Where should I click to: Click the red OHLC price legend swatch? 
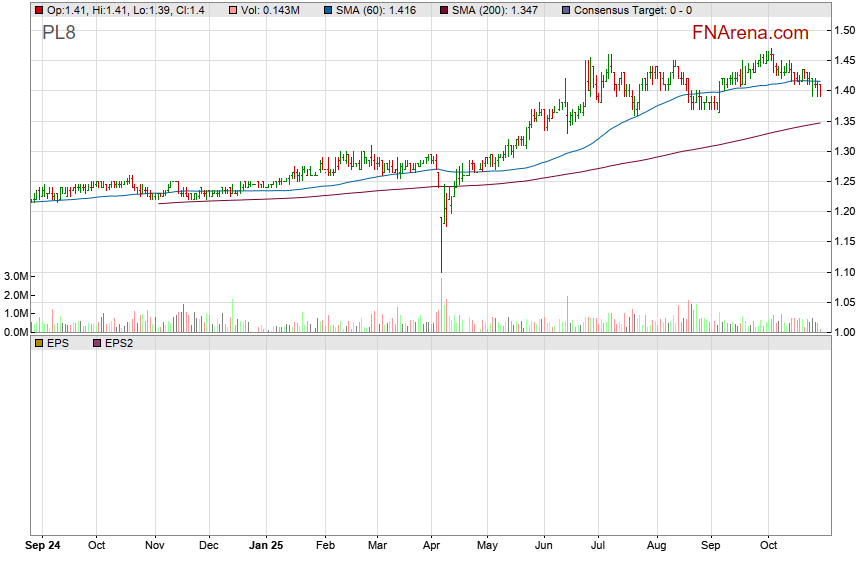click(x=38, y=10)
